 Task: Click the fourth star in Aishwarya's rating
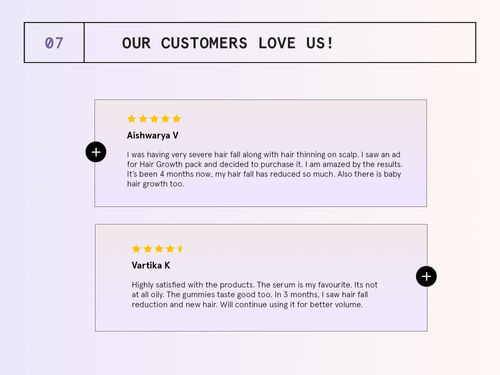click(165, 119)
